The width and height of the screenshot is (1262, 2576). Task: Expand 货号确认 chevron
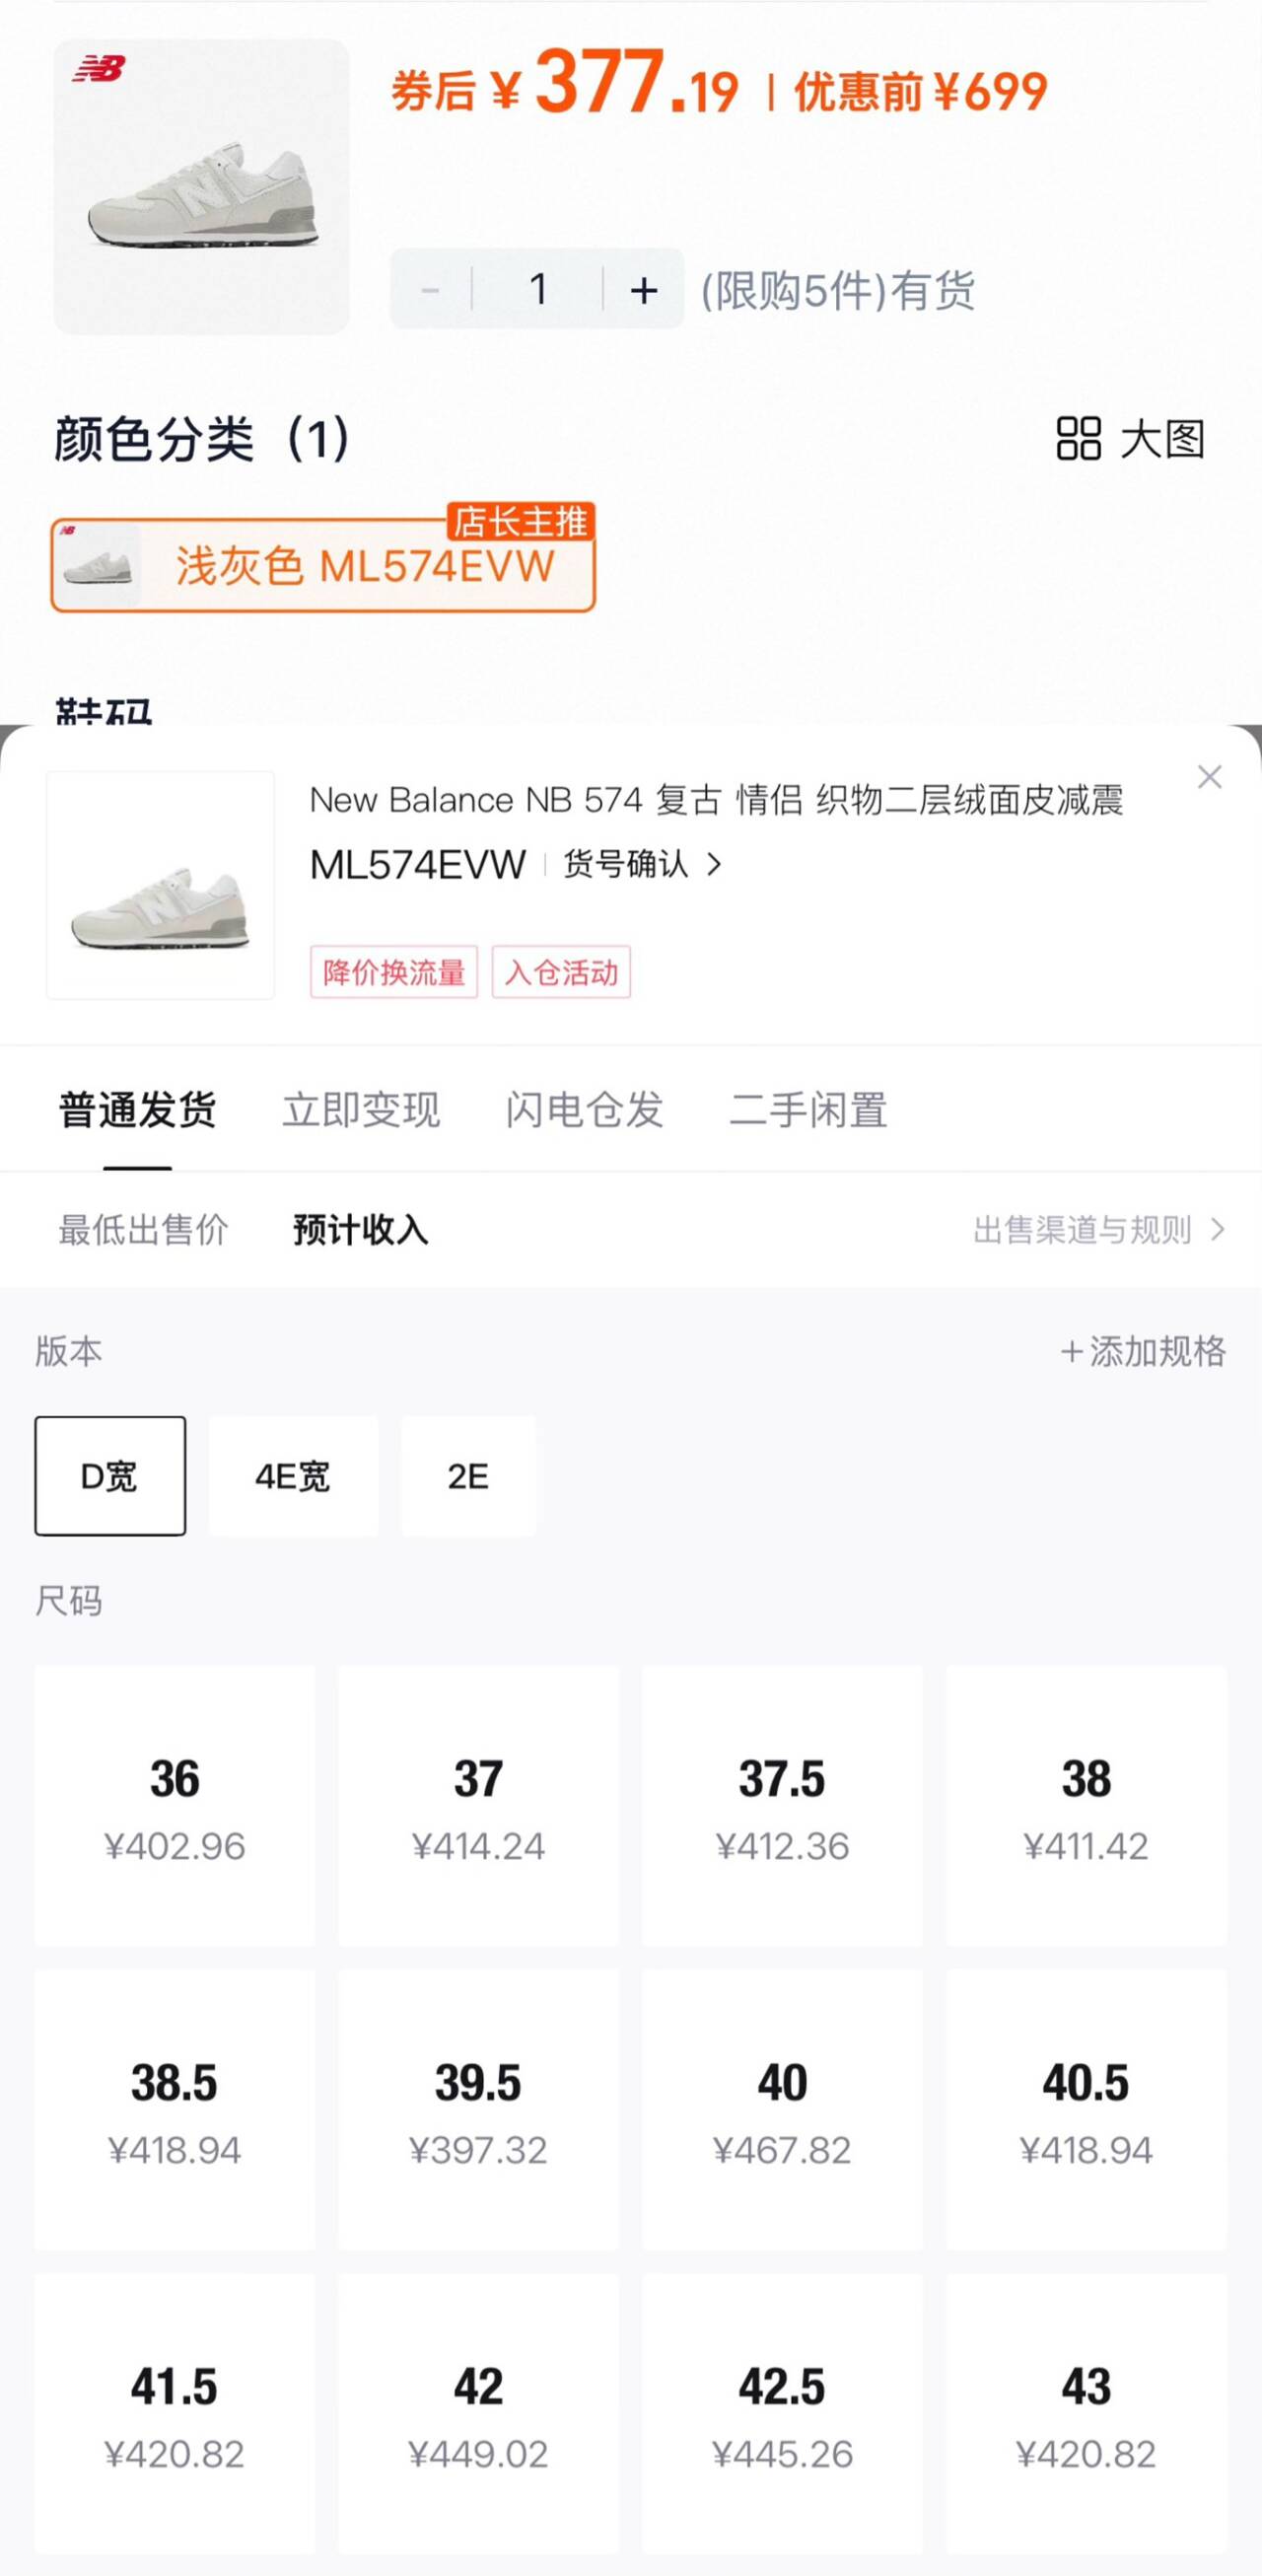pos(713,864)
